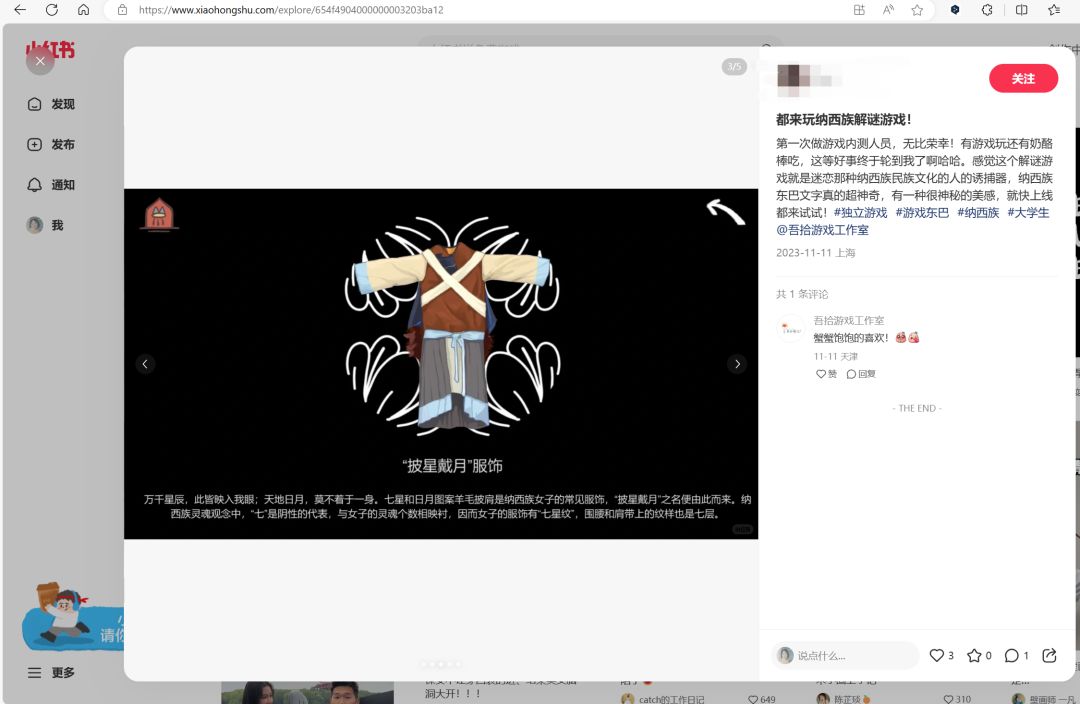
Task: Open the #游戏东巴 hashtag
Action: coord(922,213)
